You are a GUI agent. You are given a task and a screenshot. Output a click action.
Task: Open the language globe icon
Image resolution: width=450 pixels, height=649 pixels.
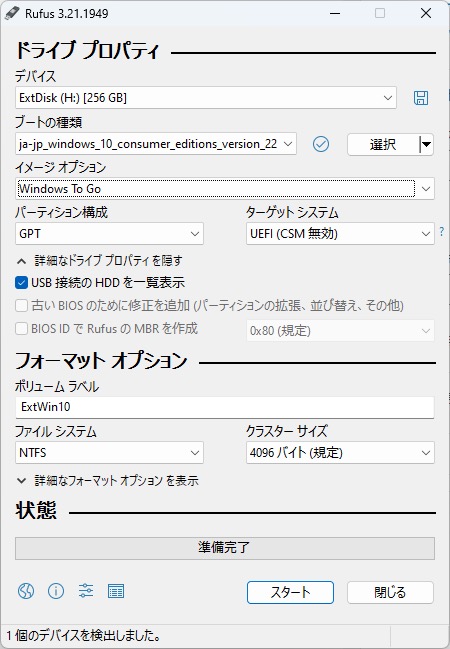point(26,591)
